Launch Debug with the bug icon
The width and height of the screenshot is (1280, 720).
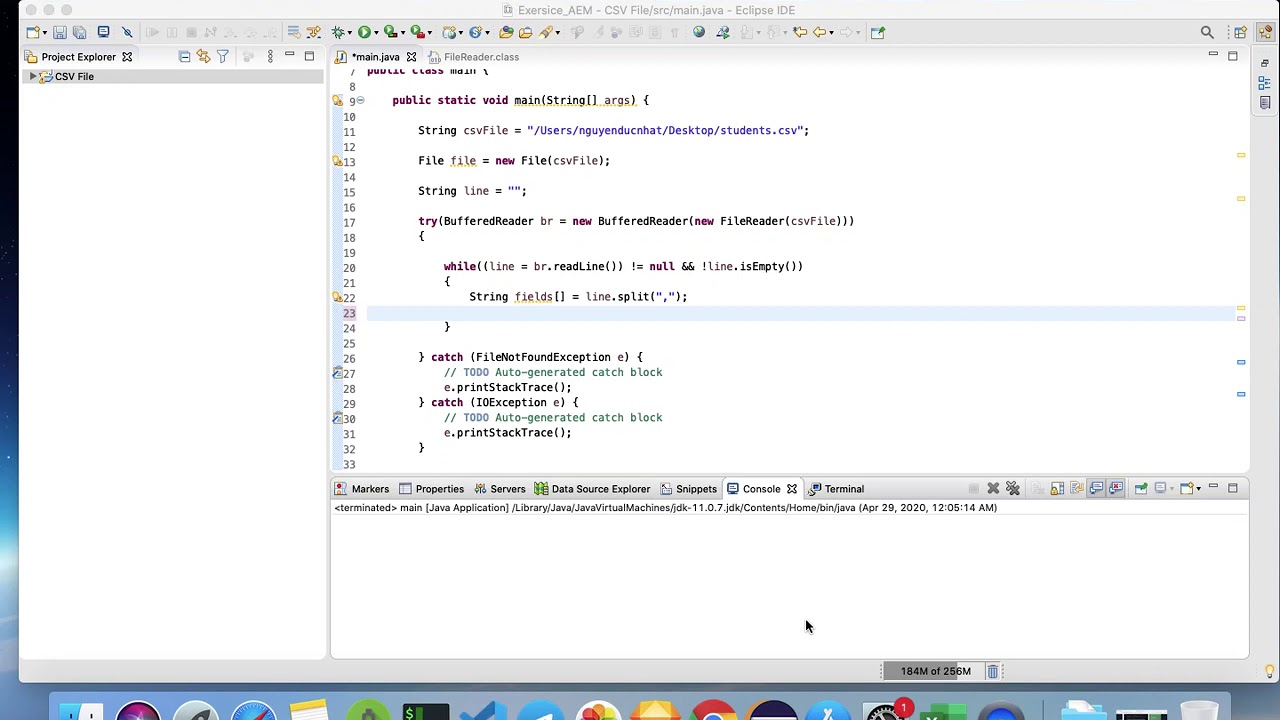339,32
